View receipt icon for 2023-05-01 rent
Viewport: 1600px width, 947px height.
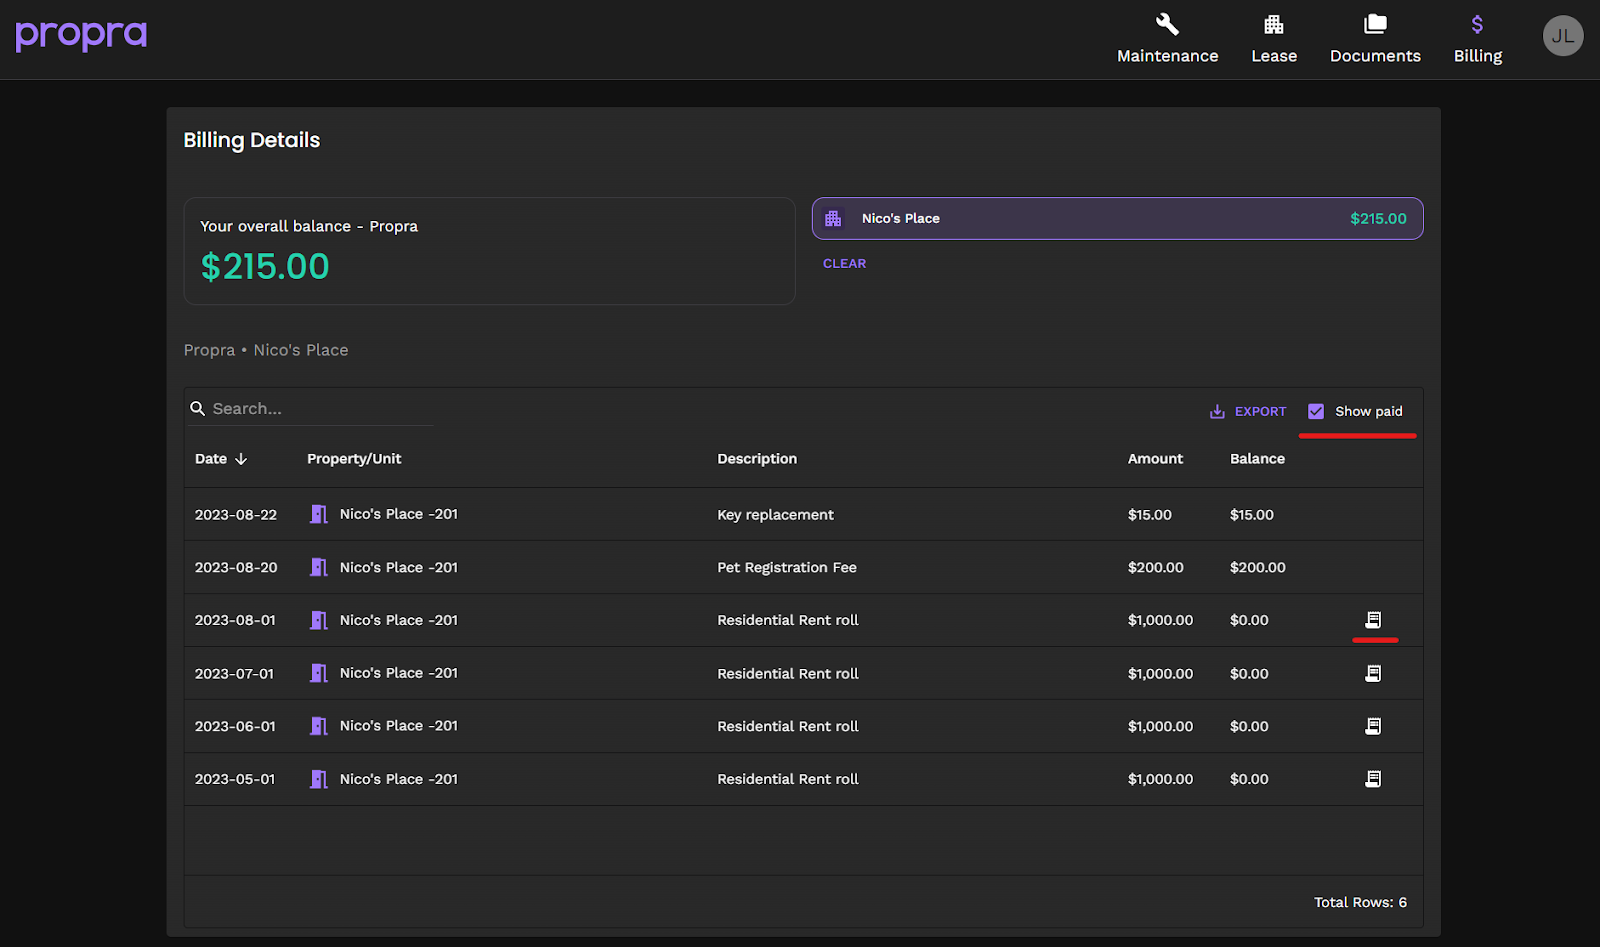coord(1373,779)
